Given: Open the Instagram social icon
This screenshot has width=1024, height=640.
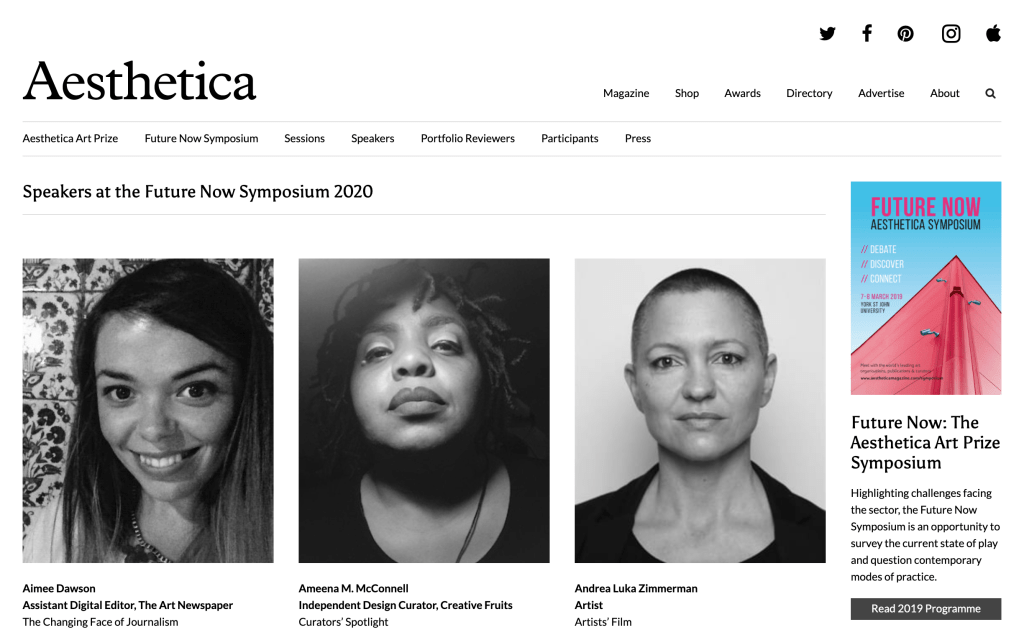Looking at the screenshot, I should pos(951,33).
